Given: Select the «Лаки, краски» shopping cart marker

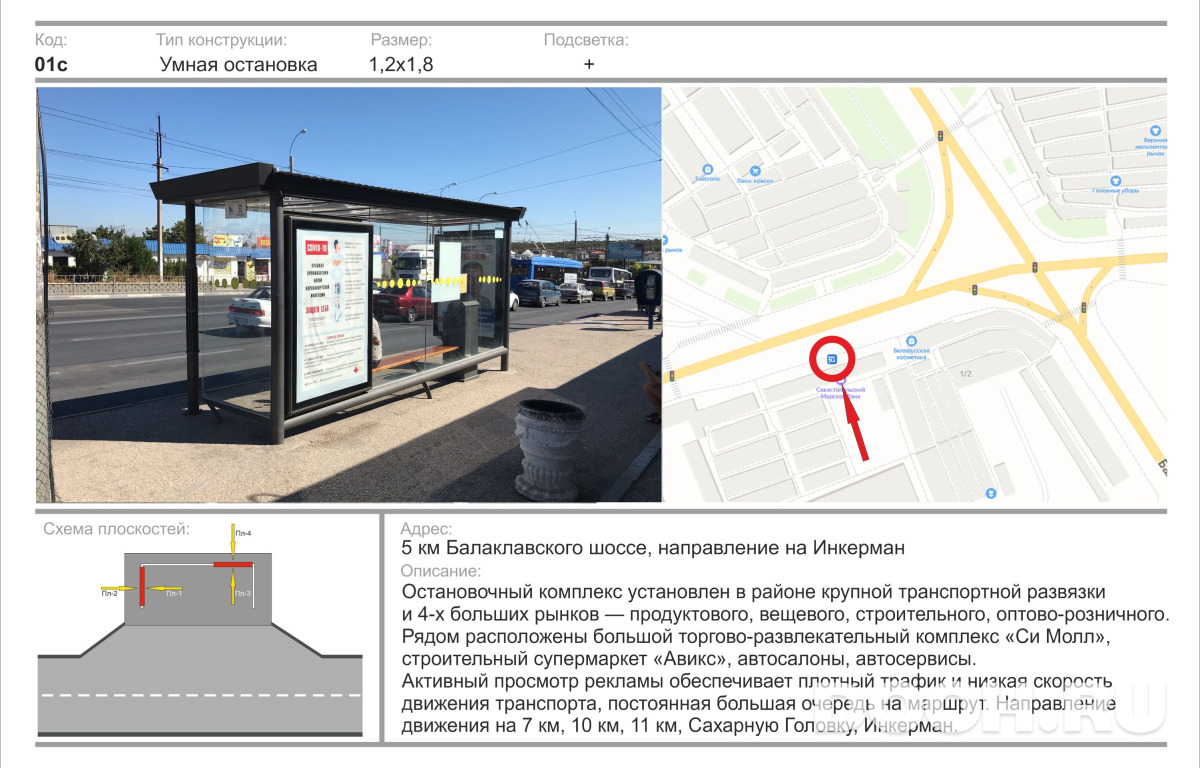Looking at the screenshot, I should pos(755,170).
